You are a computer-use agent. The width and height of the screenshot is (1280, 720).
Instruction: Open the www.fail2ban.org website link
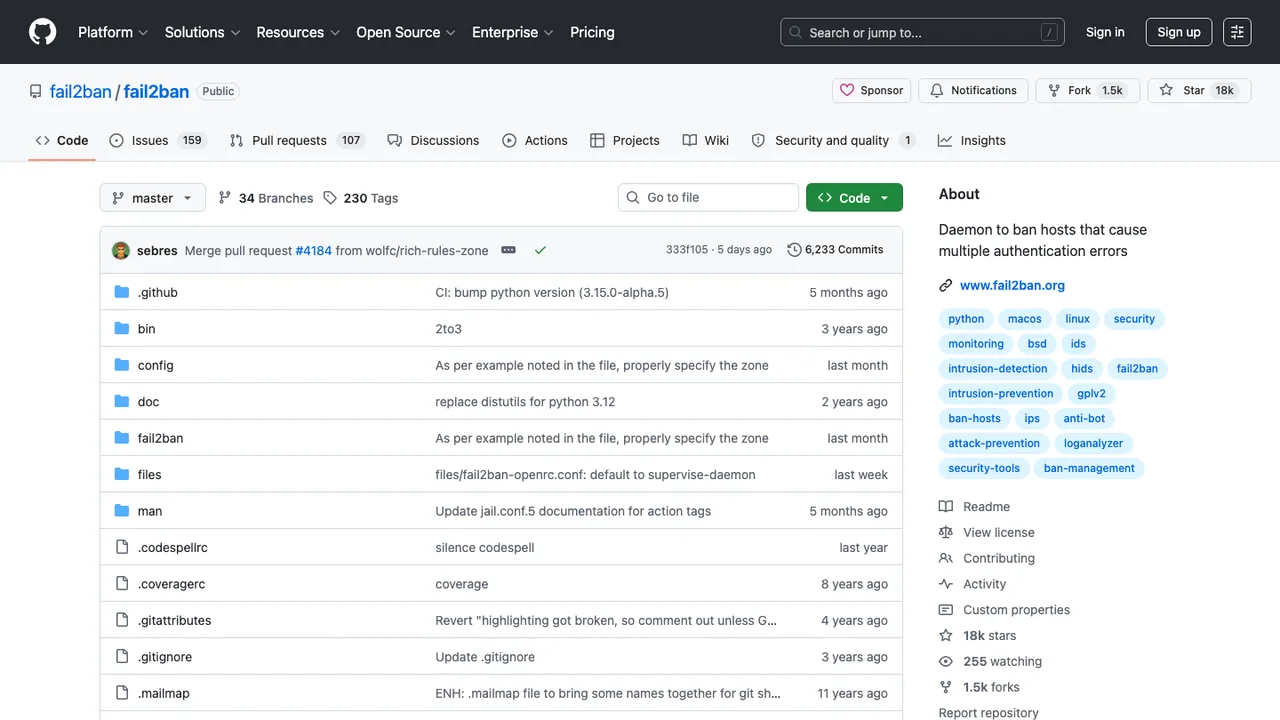pyautogui.click(x=1012, y=286)
